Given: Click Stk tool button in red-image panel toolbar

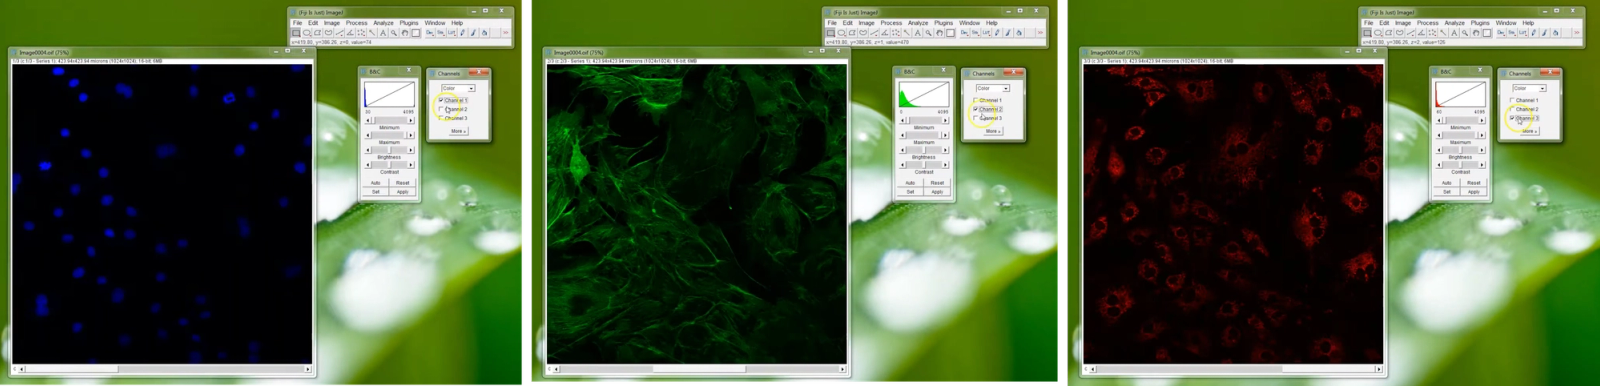Looking at the screenshot, I should (x=1512, y=33).
